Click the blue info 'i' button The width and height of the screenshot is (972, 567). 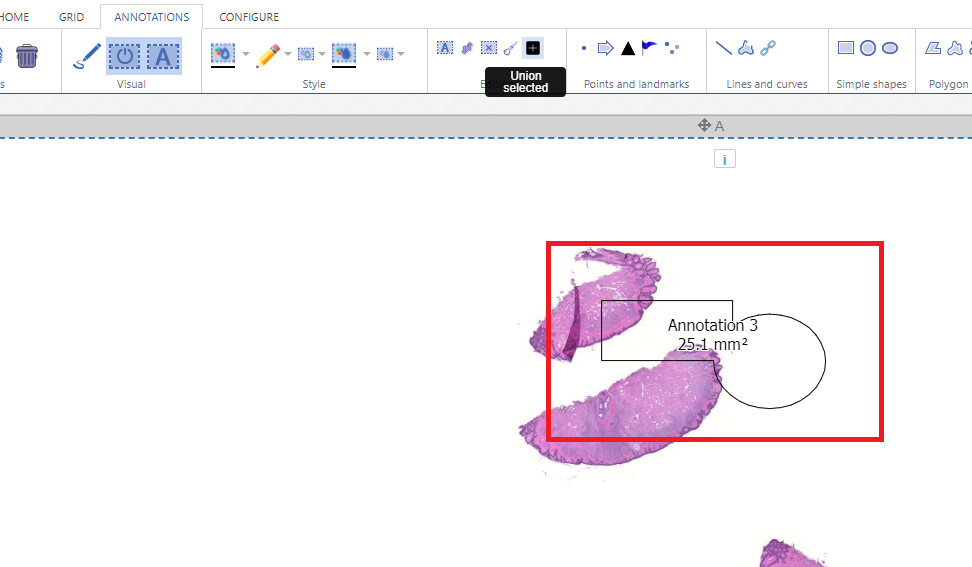coord(725,159)
